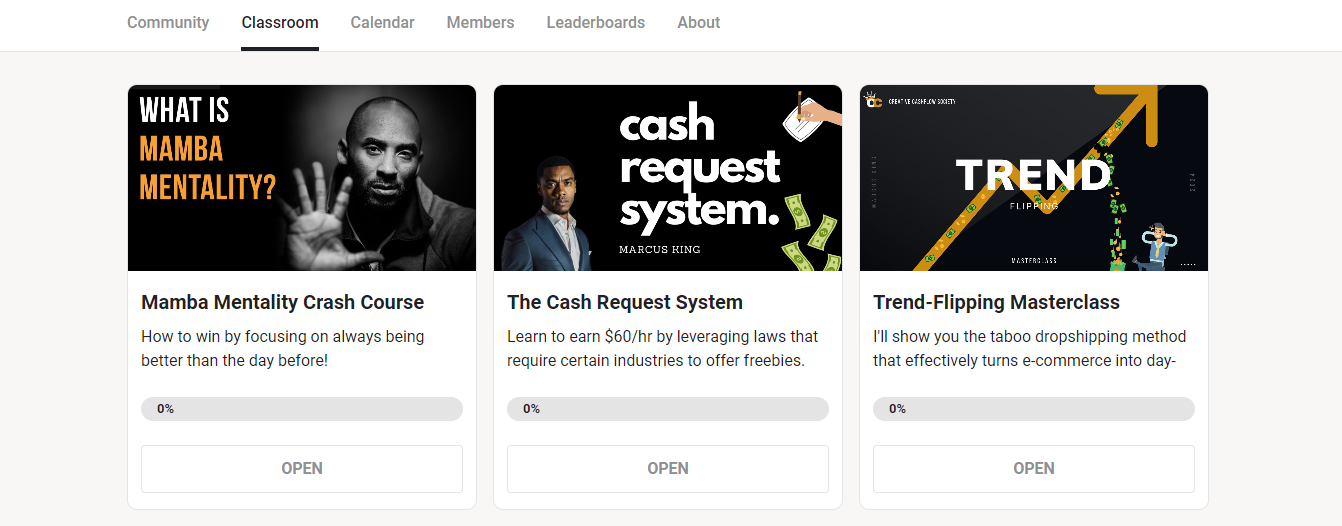Click the Mamba Mentality Crash Course title
Viewport: 1342px width, 526px height.
[283, 302]
